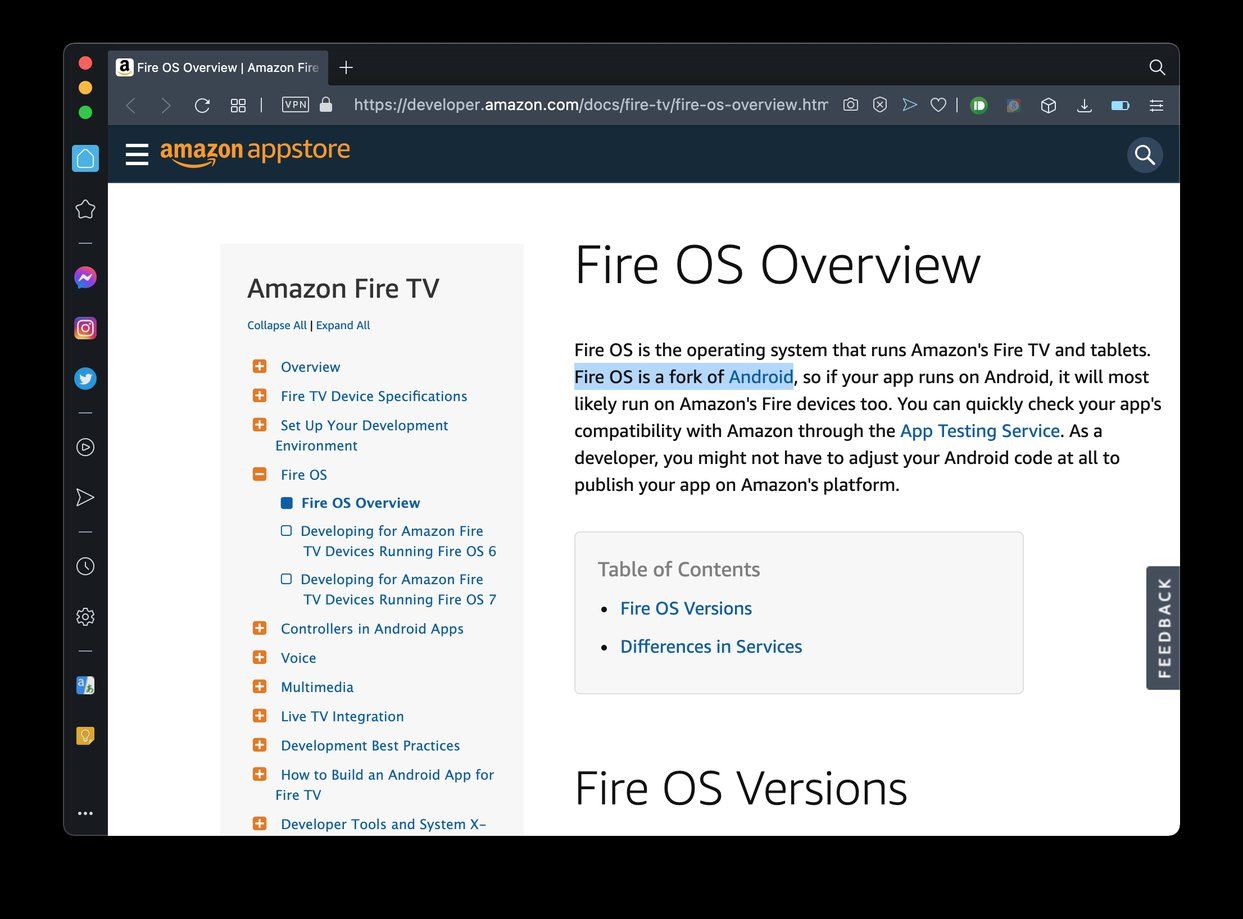
Task: Open History clock in the sidebar
Action: coord(85,566)
